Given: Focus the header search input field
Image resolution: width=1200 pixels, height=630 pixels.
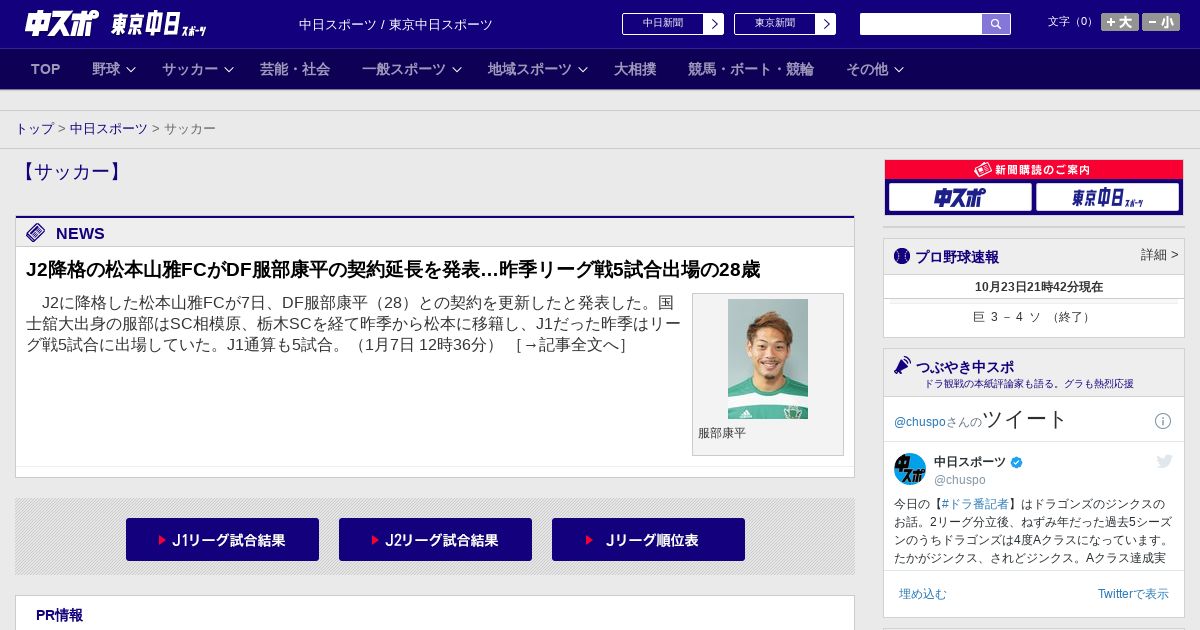Looking at the screenshot, I should pos(921,24).
